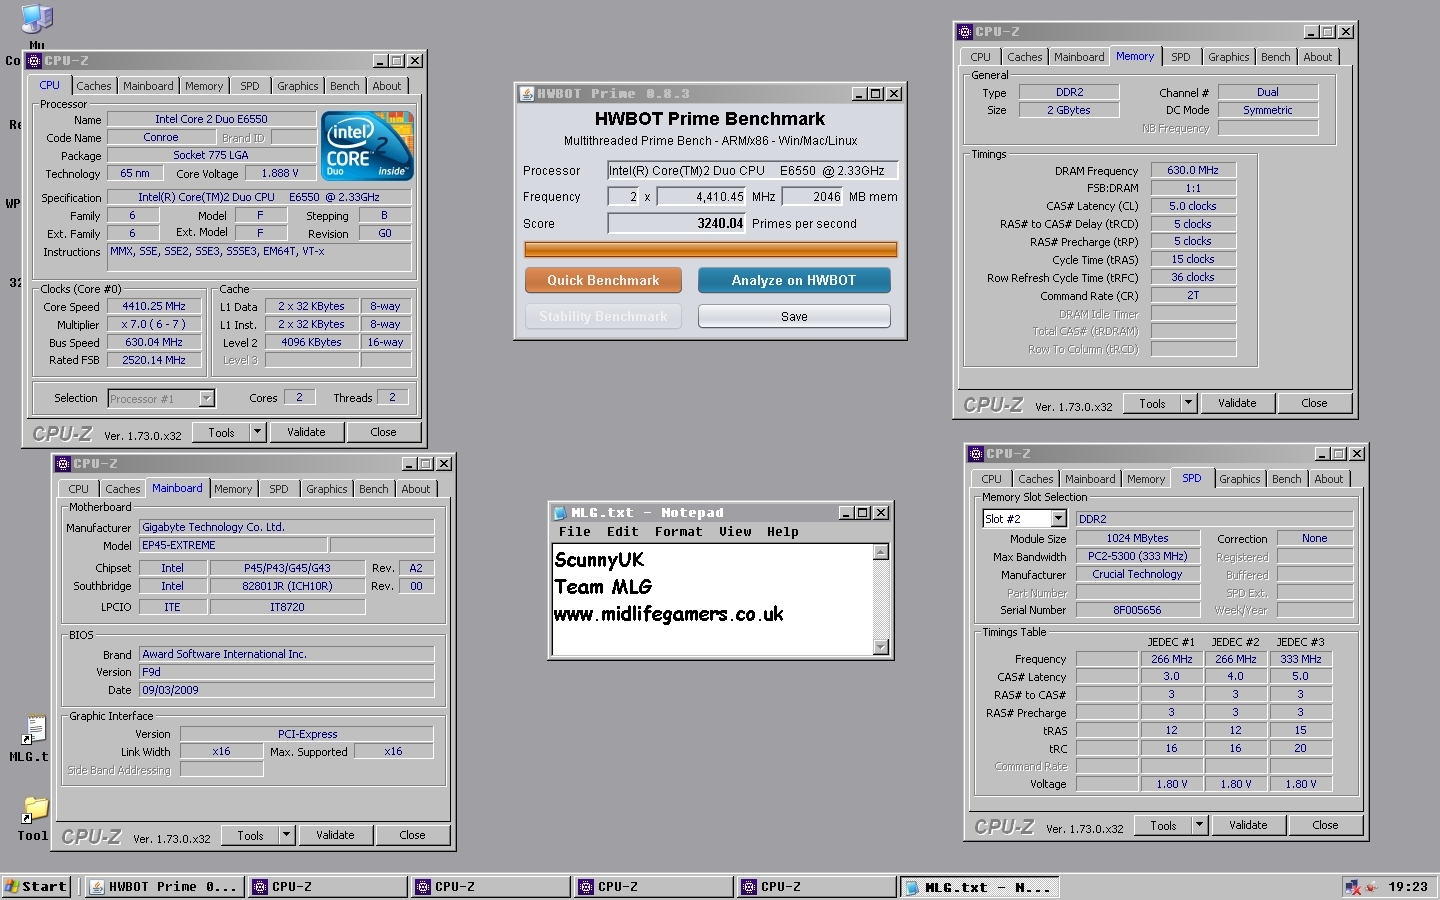The width and height of the screenshot is (1440, 900).
Task: Click Validate in CPU window
Action: pos(306,432)
